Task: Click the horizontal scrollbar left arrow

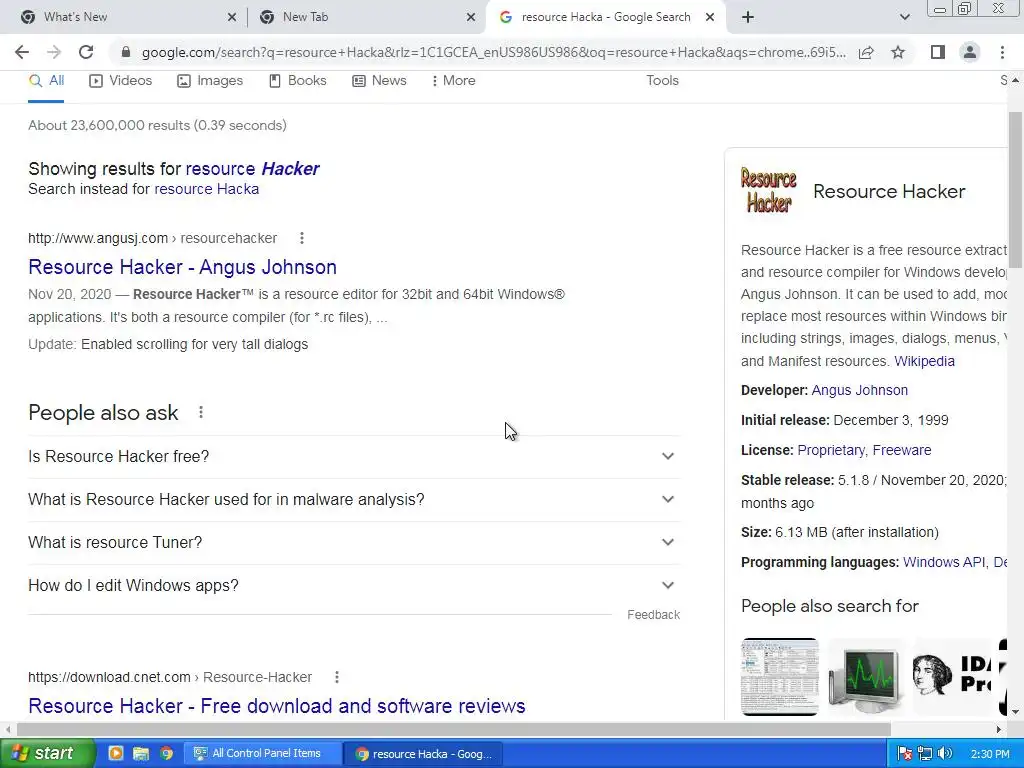Action: pos(8,729)
